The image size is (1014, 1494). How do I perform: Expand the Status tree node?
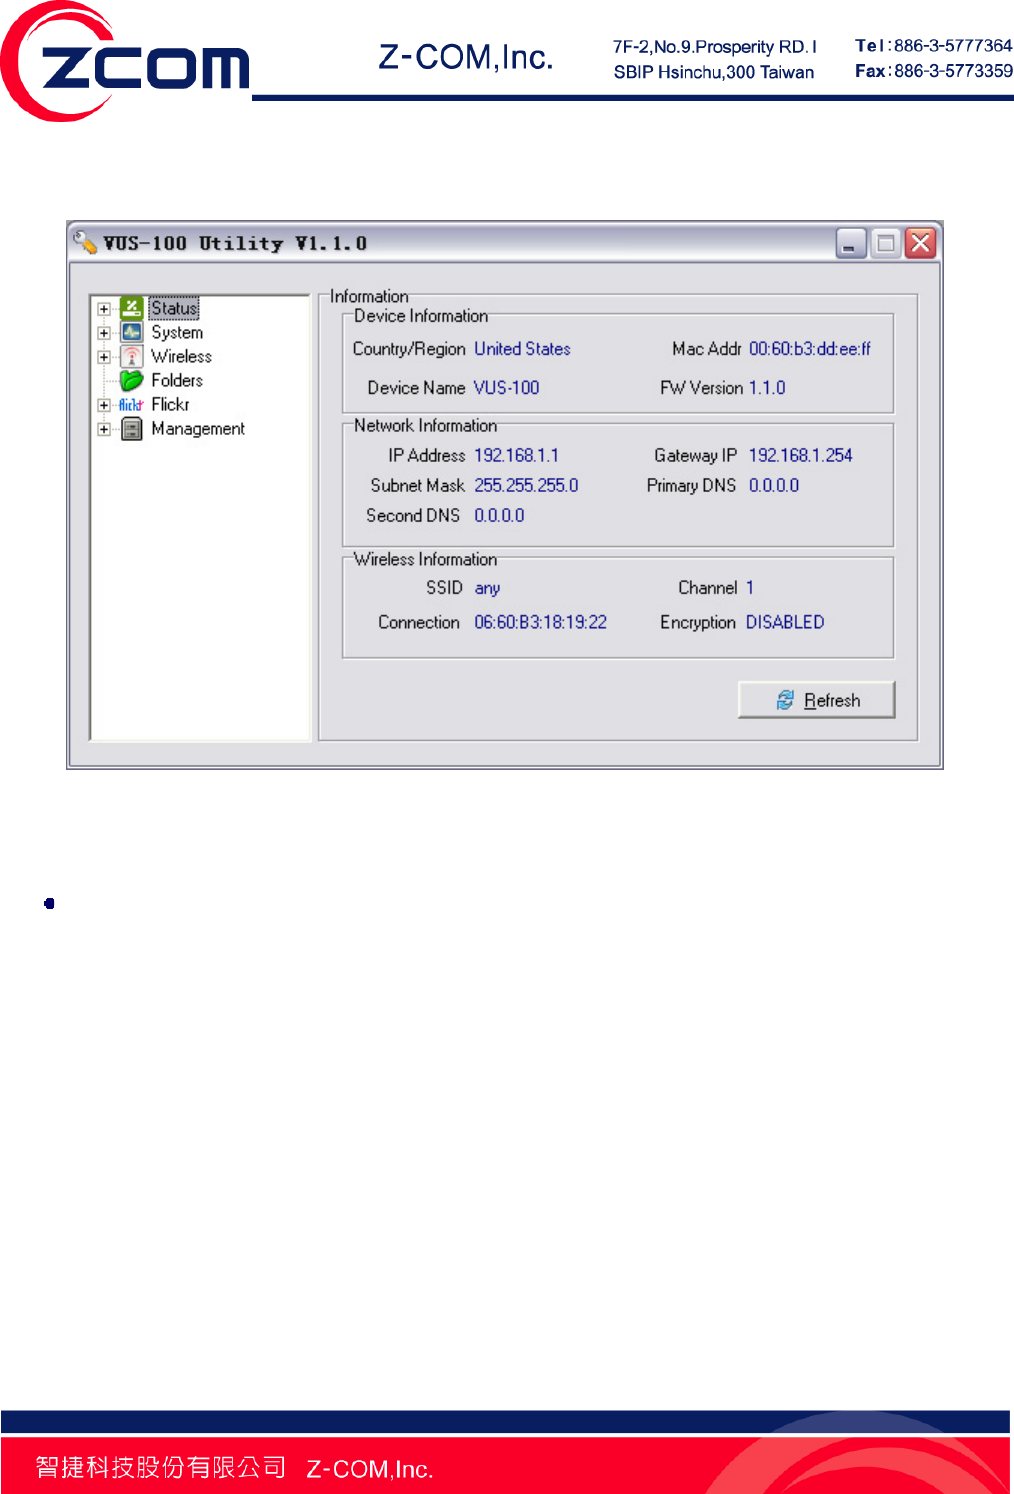coord(104,309)
